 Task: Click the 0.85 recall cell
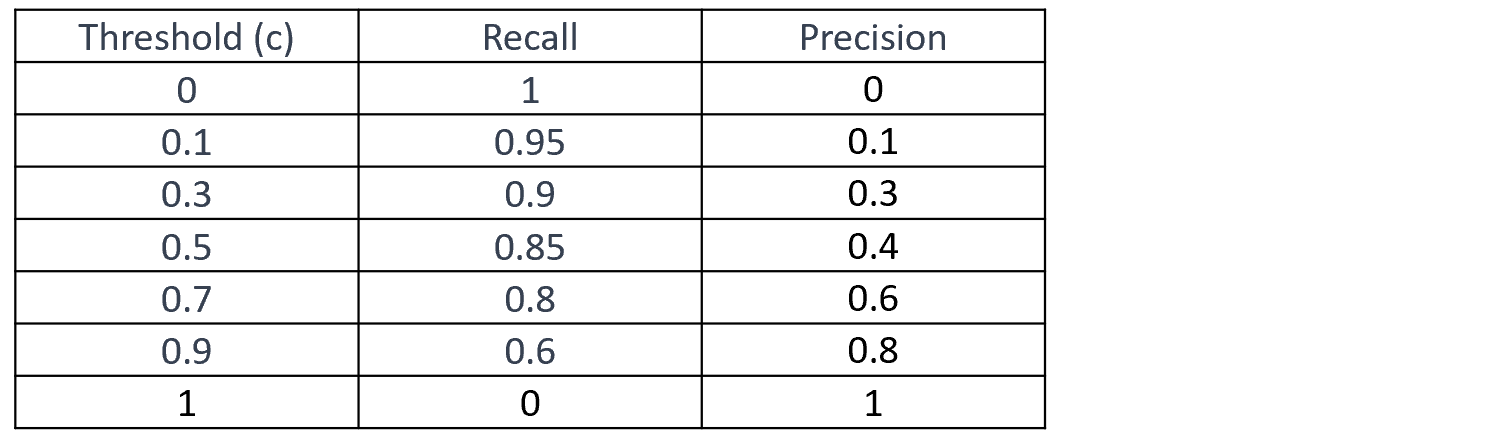tap(530, 246)
